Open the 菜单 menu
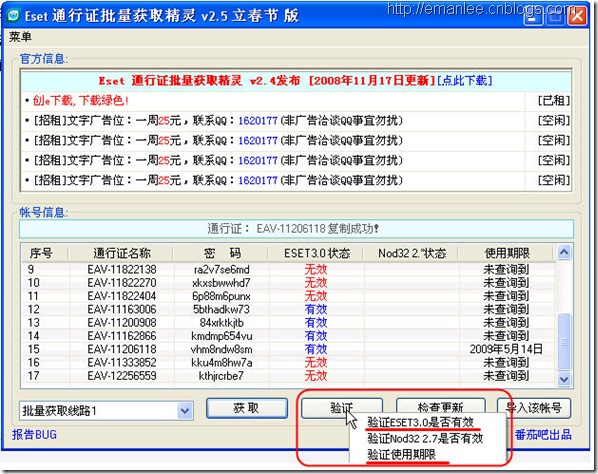 tap(20, 37)
